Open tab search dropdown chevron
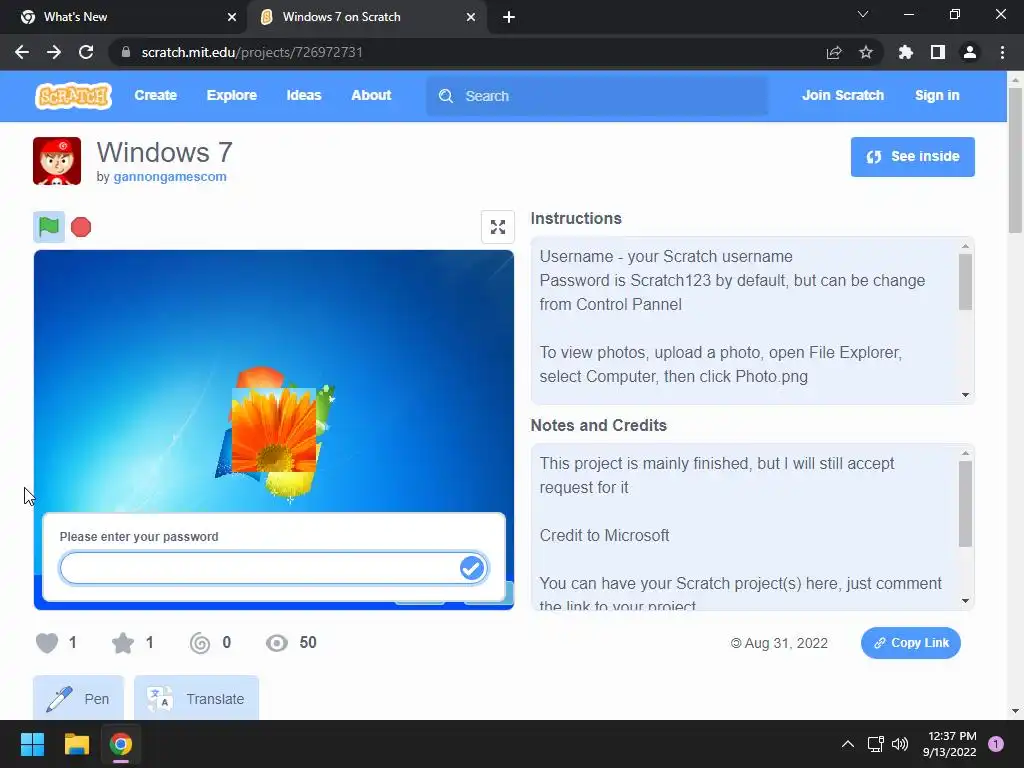 click(x=863, y=14)
